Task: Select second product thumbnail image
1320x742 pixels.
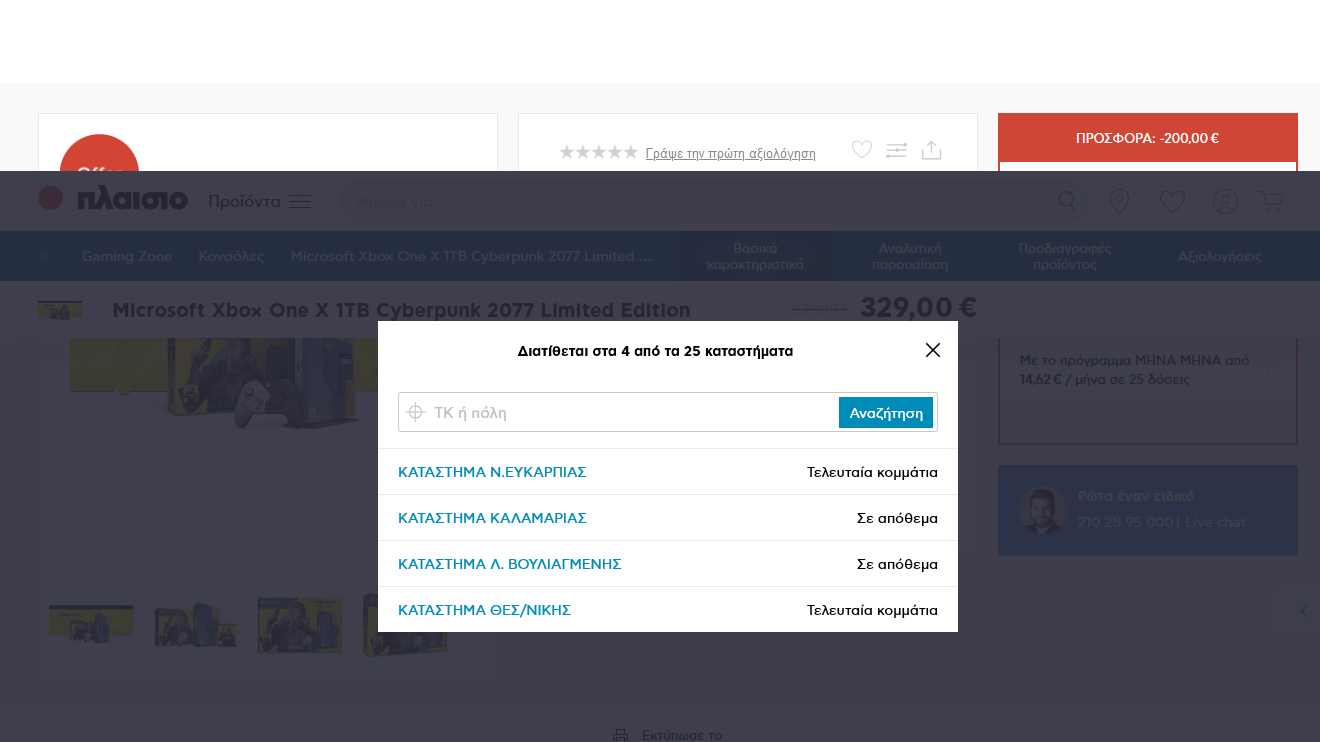Action: pyautogui.click(x=196, y=624)
